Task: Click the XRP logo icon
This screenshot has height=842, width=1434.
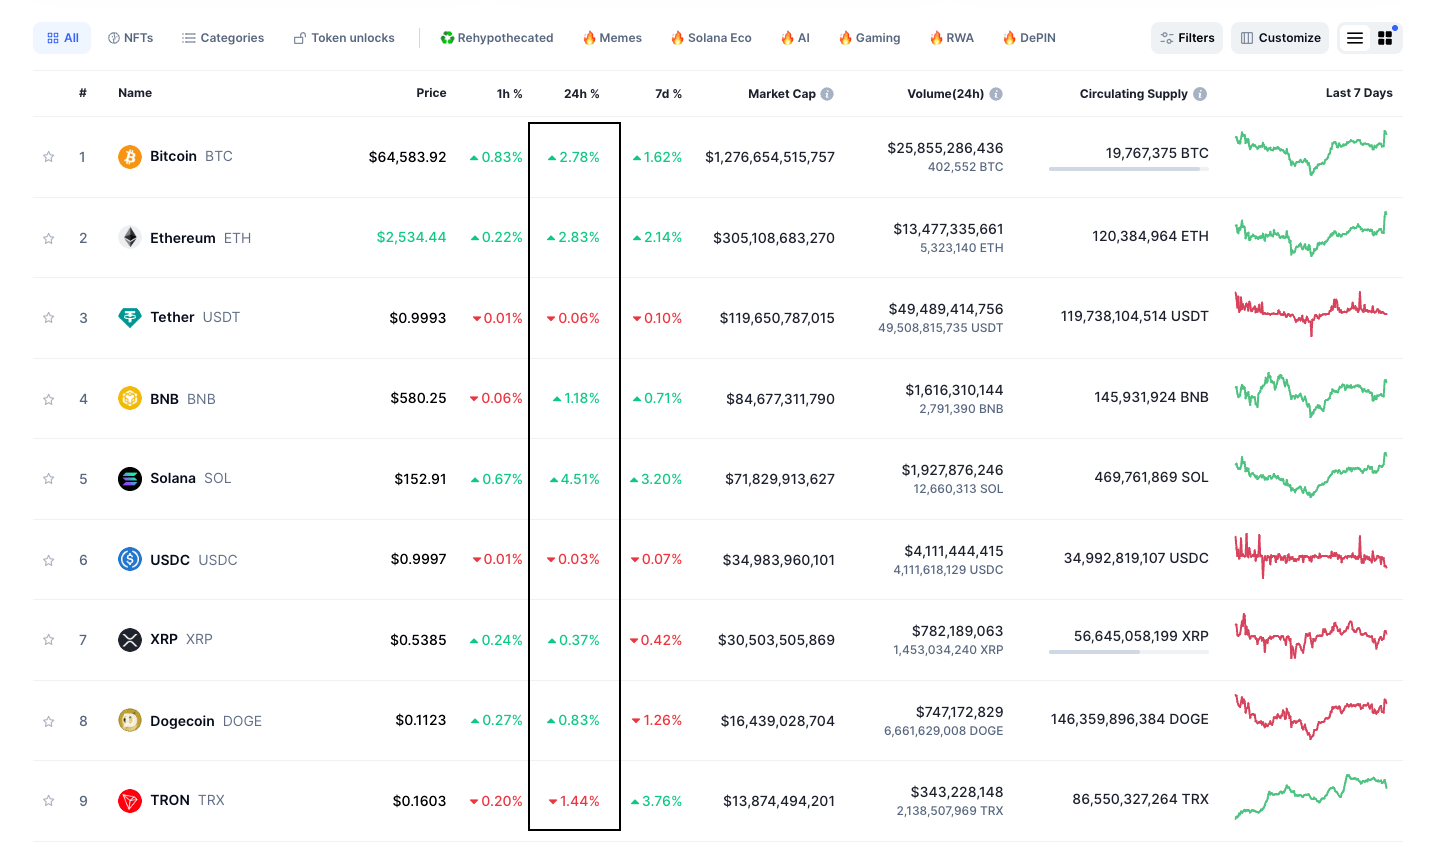Action: [x=130, y=639]
